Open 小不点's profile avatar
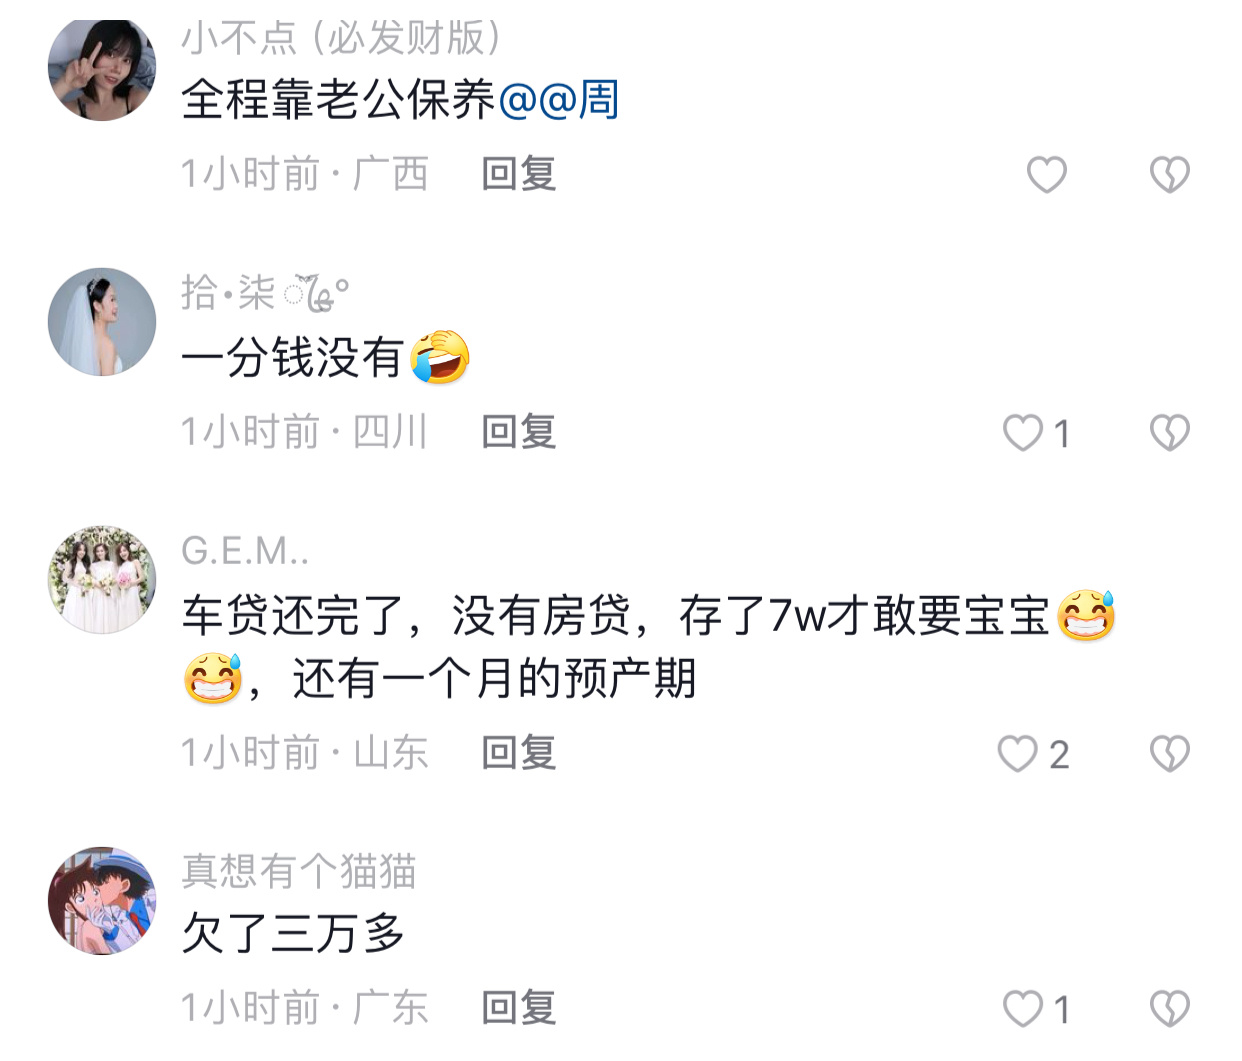Screen dimensions: 1242x1061 point(102,68)
